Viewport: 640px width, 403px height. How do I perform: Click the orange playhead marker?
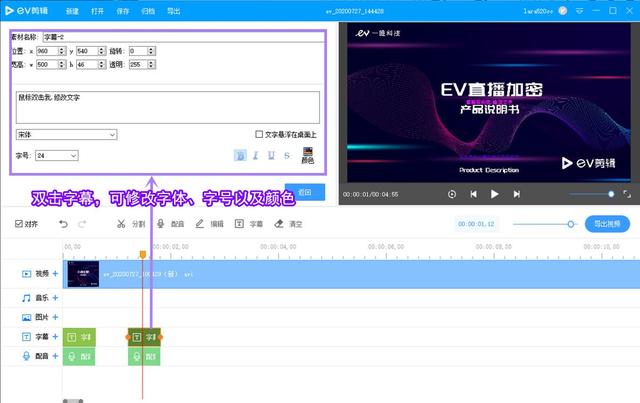[x=142, y=255]
